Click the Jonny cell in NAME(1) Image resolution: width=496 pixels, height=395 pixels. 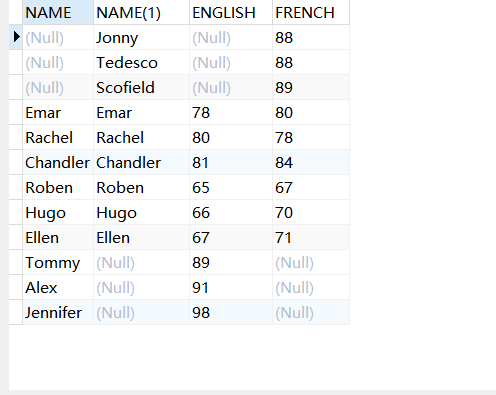coord(142,37)
